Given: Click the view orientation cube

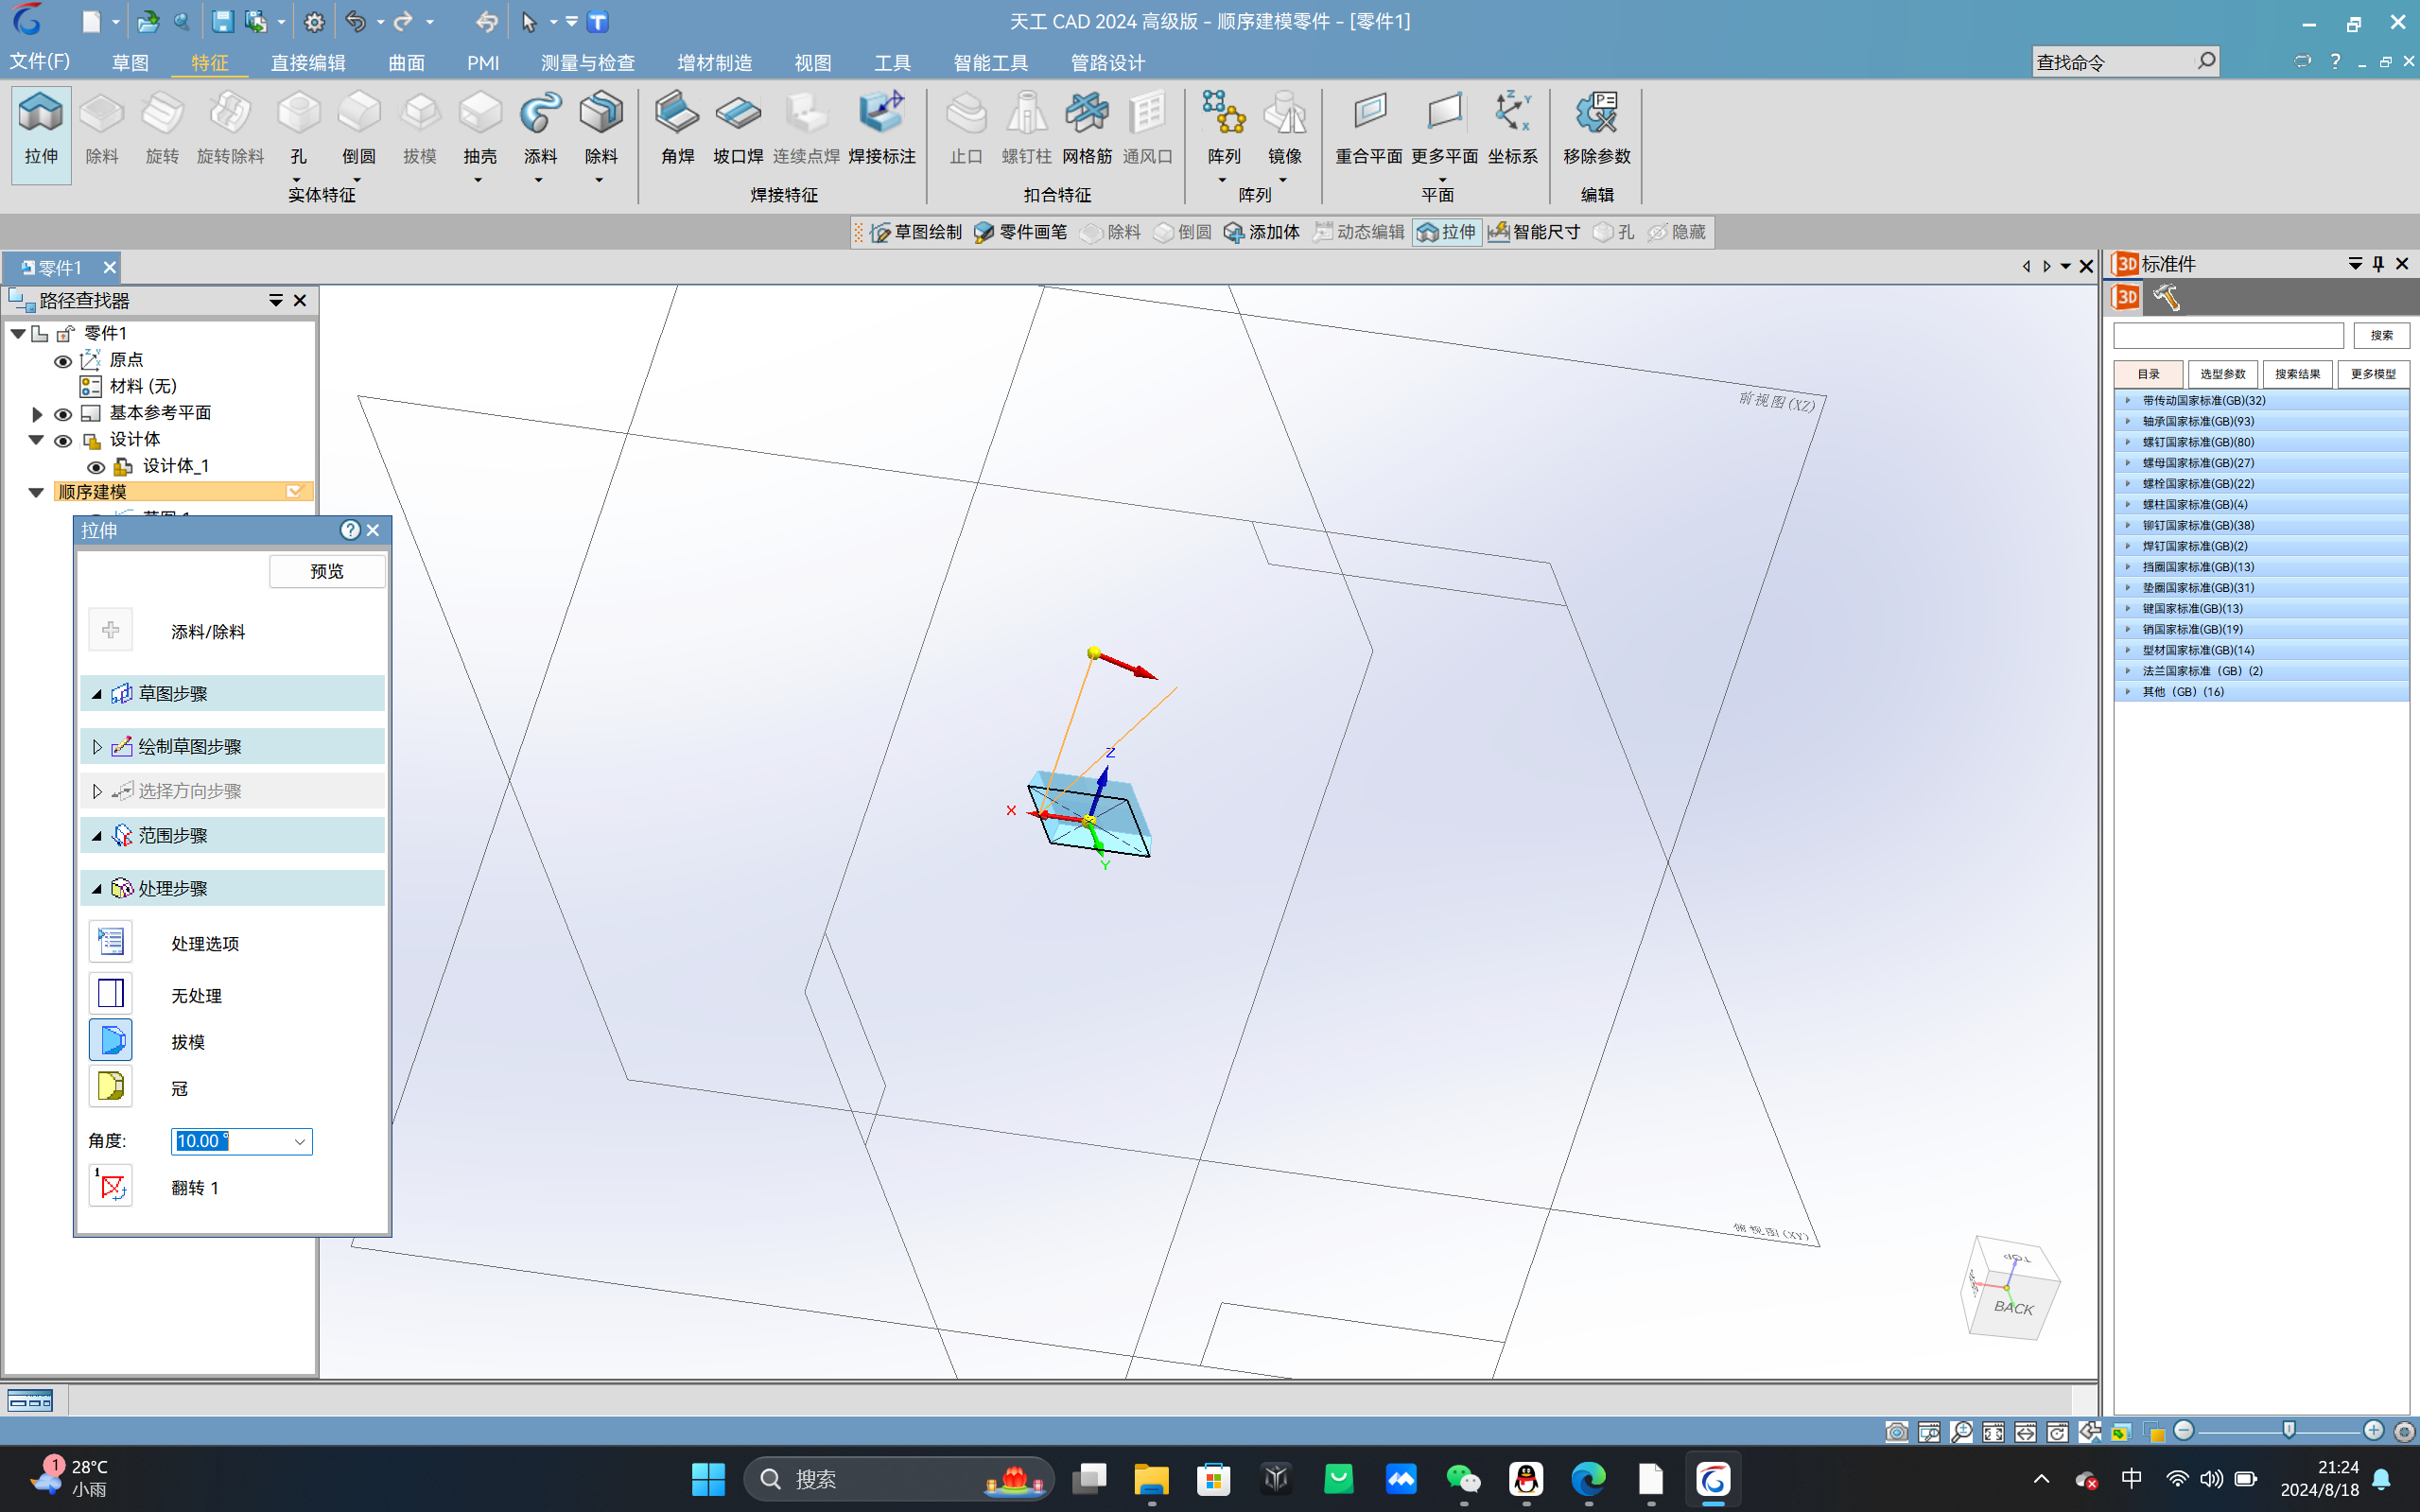Looking at the screenshot, I should [x=2010, y=1288].
